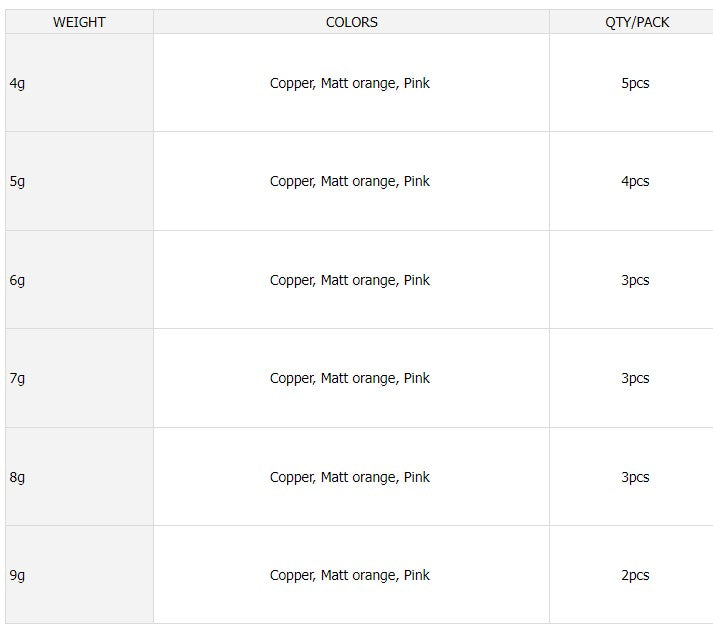Click the QTY/PACK column header
Viewport: 713px width, 632px height.
637,22
